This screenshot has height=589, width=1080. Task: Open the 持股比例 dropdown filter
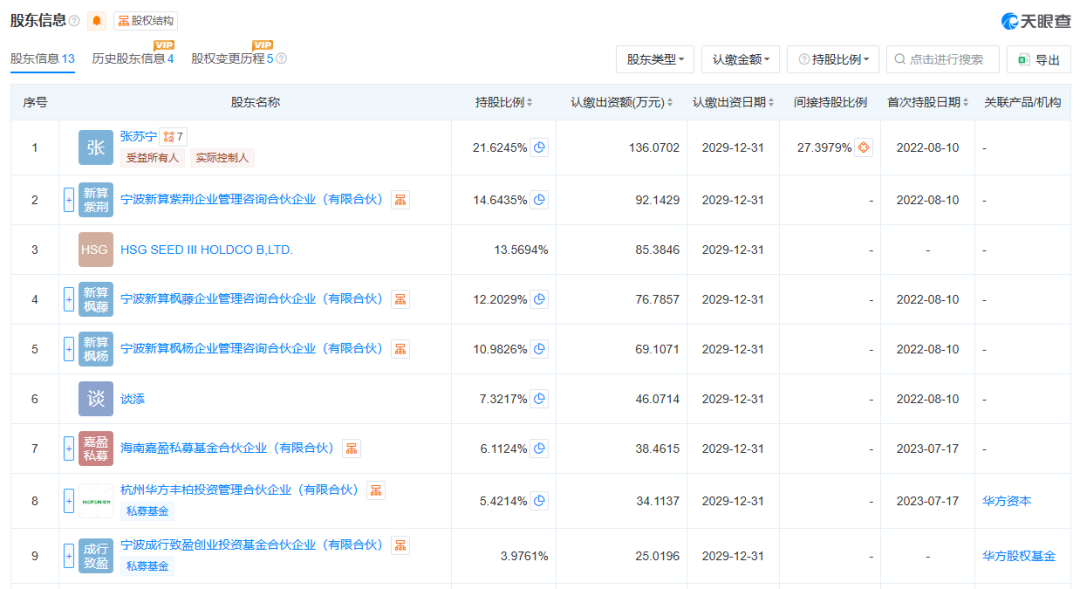(833, 59)
